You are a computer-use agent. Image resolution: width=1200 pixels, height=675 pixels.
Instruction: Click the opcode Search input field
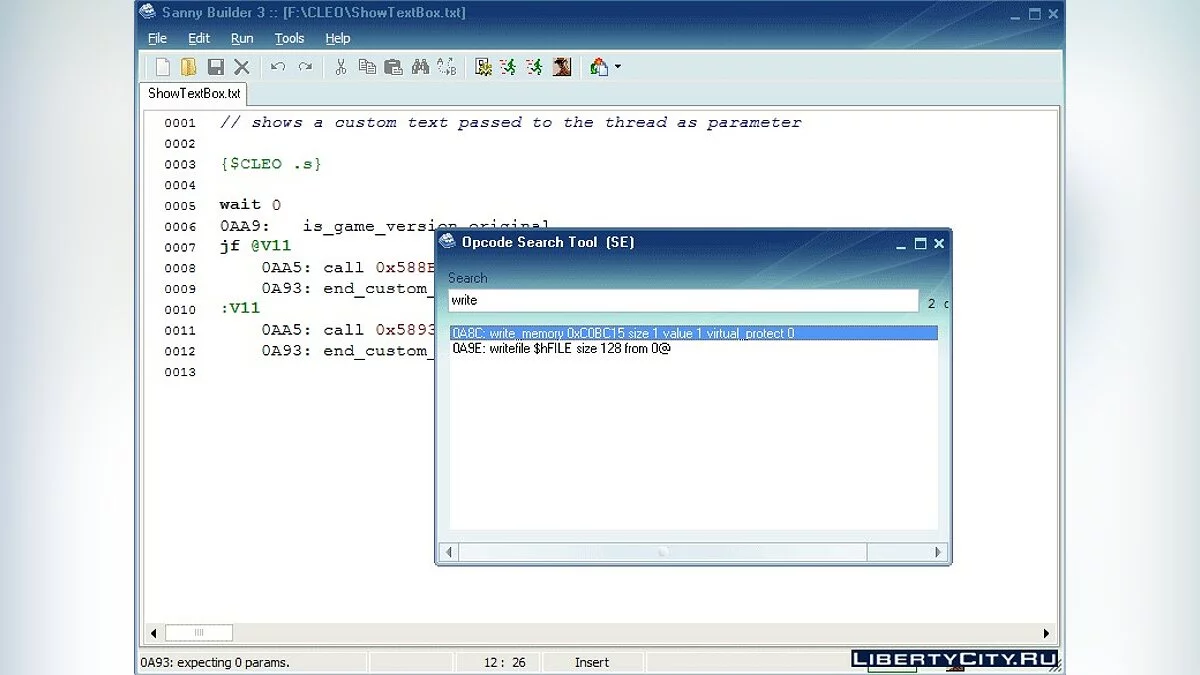[682, 301]
